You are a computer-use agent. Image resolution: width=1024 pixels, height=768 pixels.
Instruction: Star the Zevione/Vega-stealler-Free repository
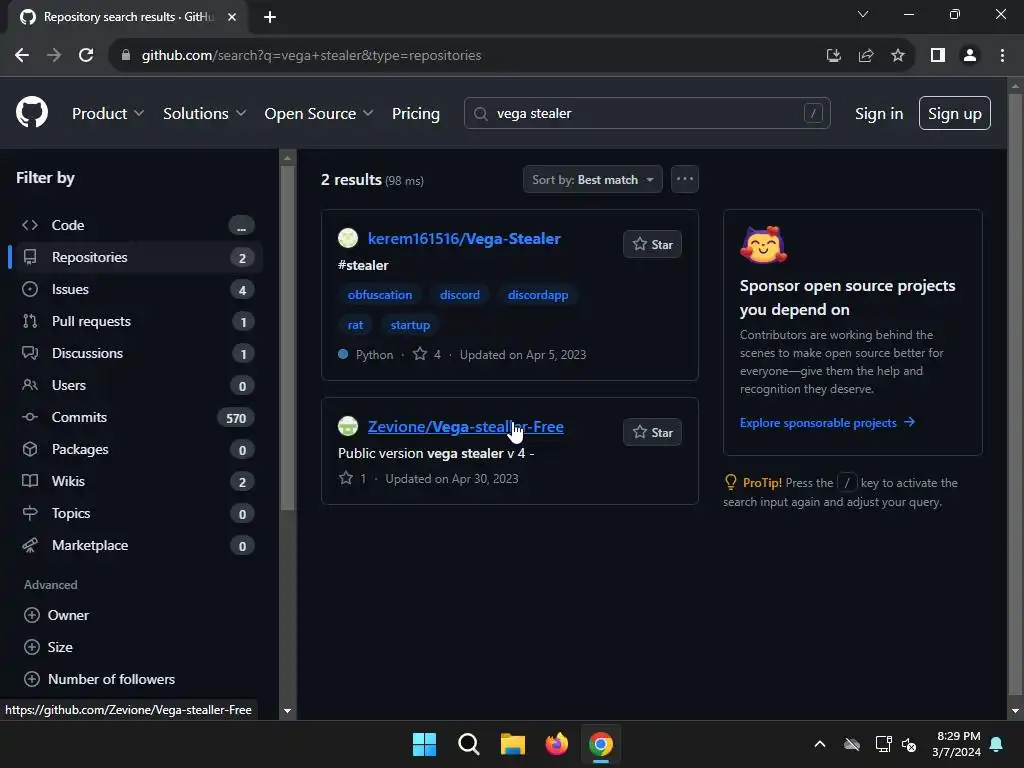(652, 432)
